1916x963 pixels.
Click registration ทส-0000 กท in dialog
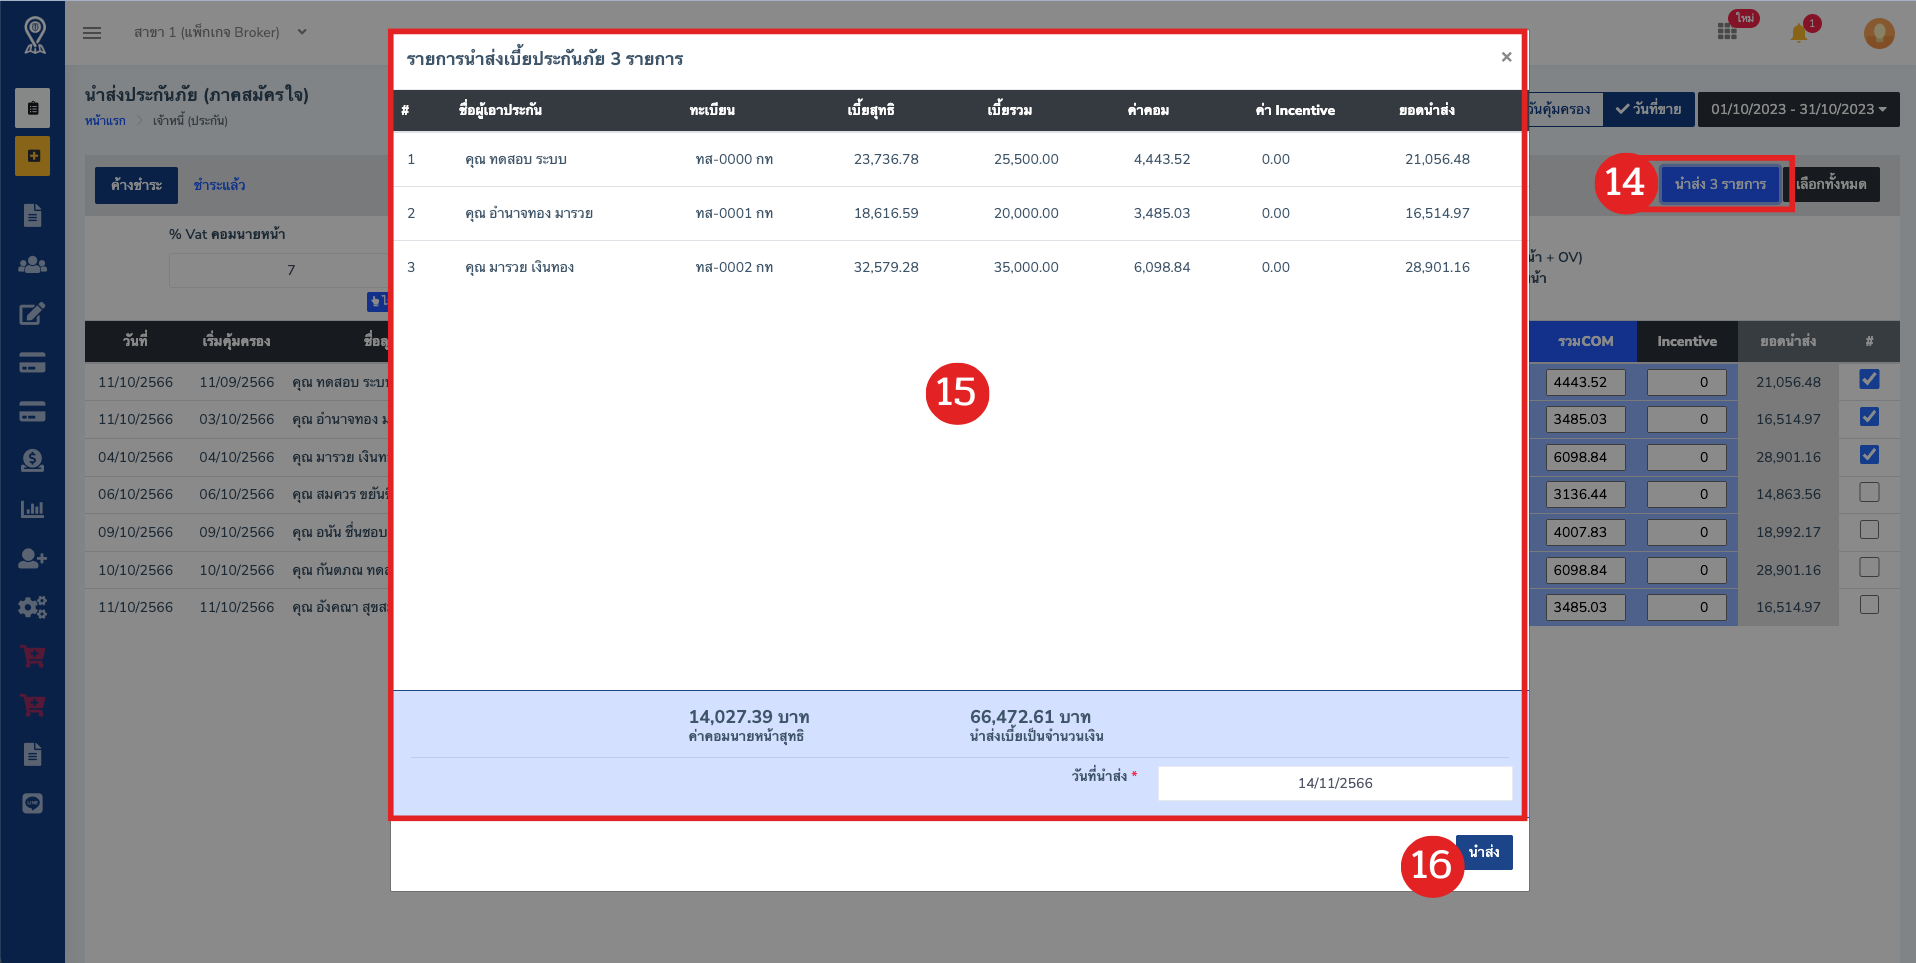(734, 159)
